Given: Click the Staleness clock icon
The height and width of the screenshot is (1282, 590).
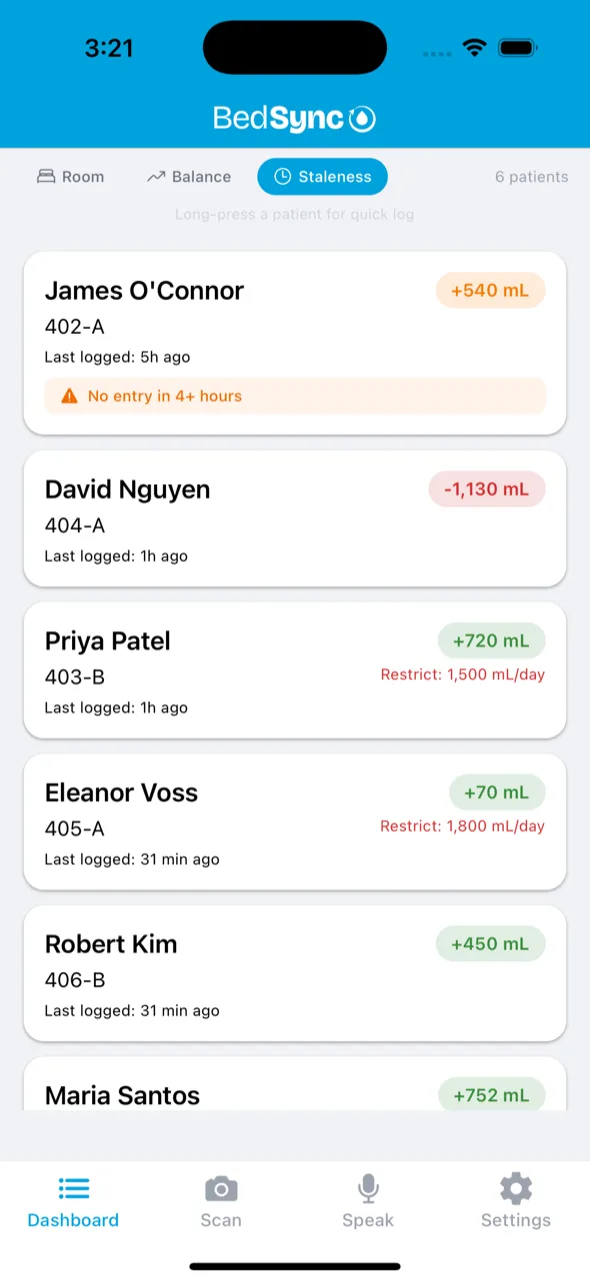Looking at the screenshot, I should 281,176.
